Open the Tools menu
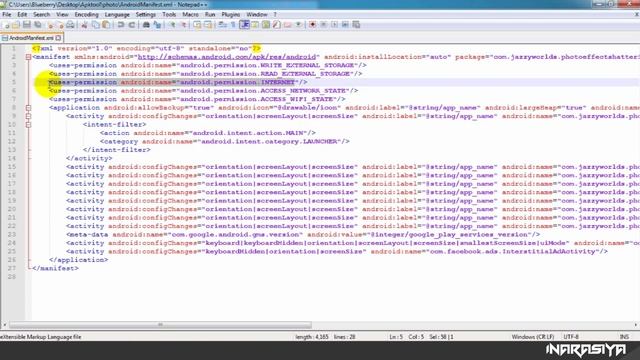This screenshot has height=360, width=640. (x=169, y=15)
